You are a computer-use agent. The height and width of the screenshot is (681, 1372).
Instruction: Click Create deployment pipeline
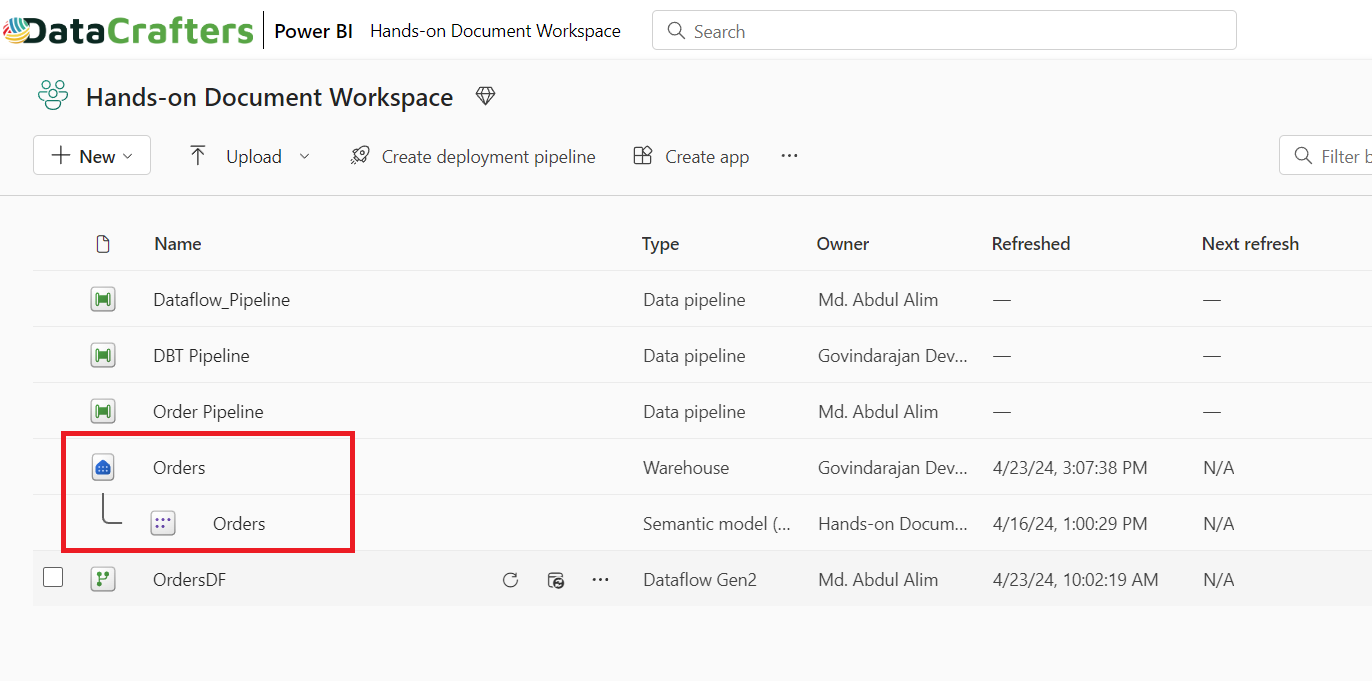[473, 156]
